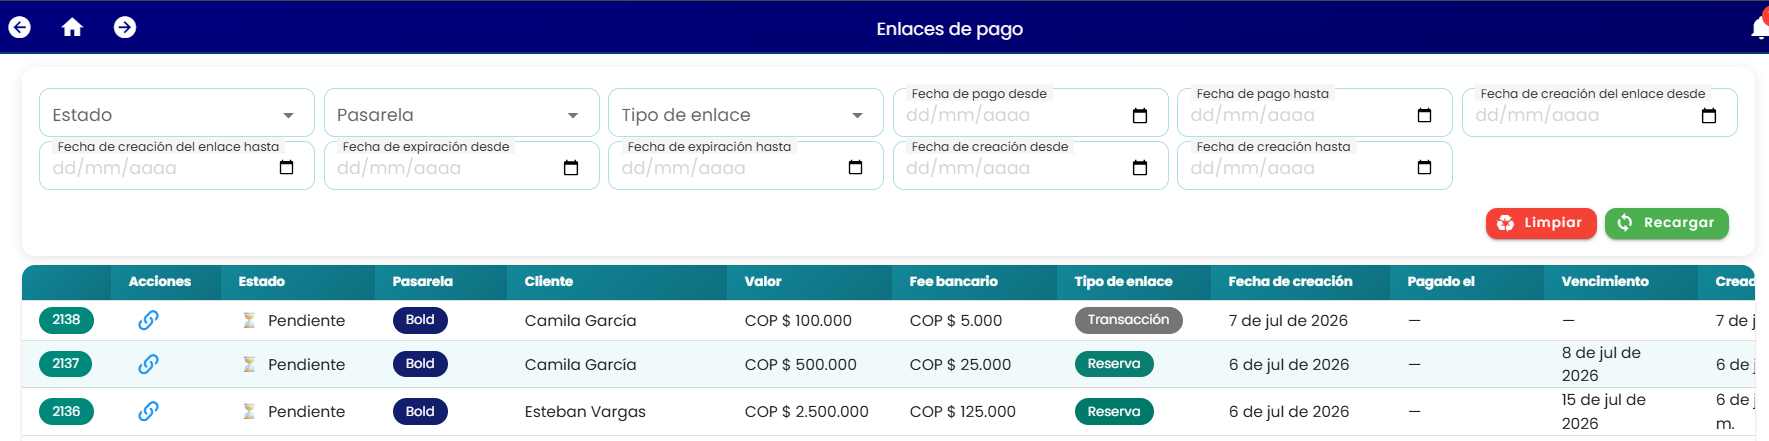Open the notifications bell
Image resolution: width=1769 pixels, height=441 pixels.
coord(1760,28)
